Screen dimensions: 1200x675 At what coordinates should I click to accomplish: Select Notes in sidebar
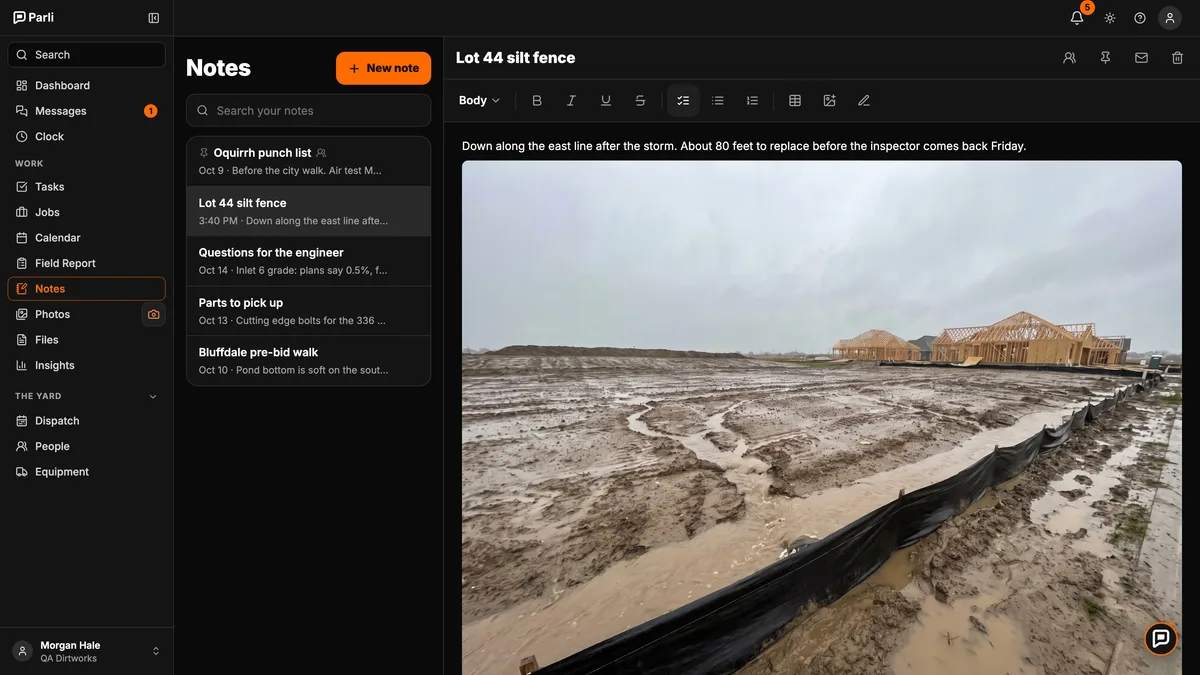click(87, 289)
